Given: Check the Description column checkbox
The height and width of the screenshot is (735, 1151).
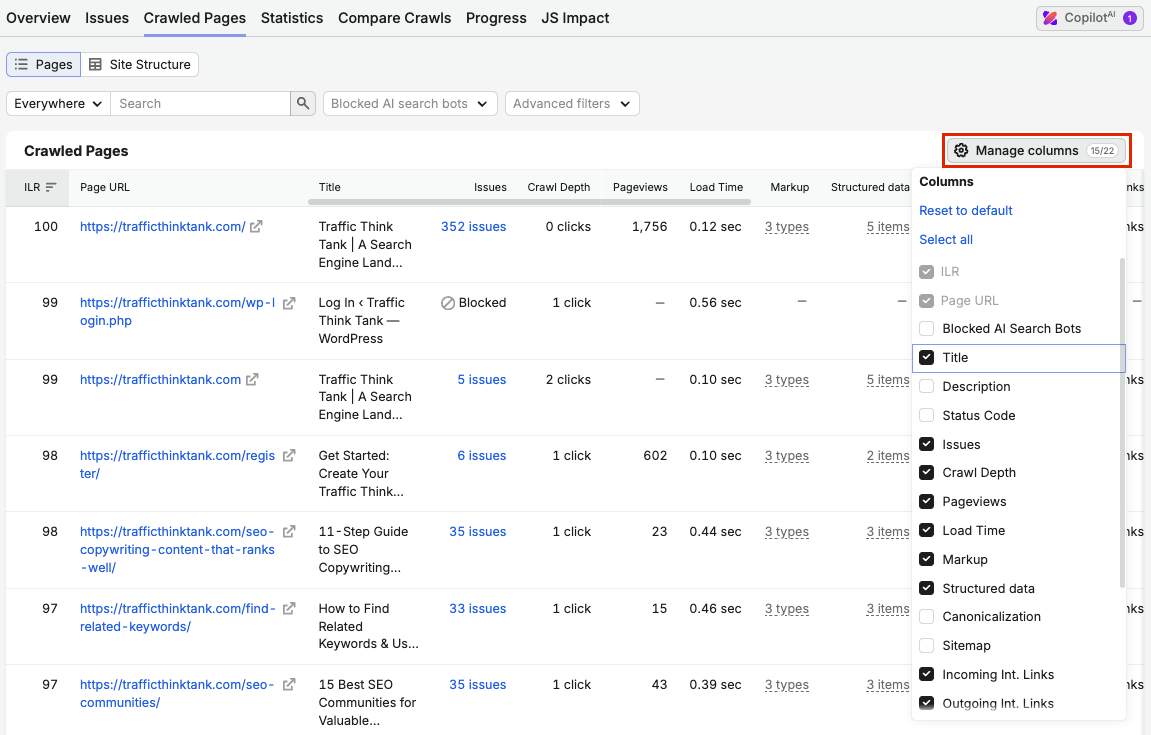Looking at the screenshot, I should pyautogui.click(x=926, y=386).
